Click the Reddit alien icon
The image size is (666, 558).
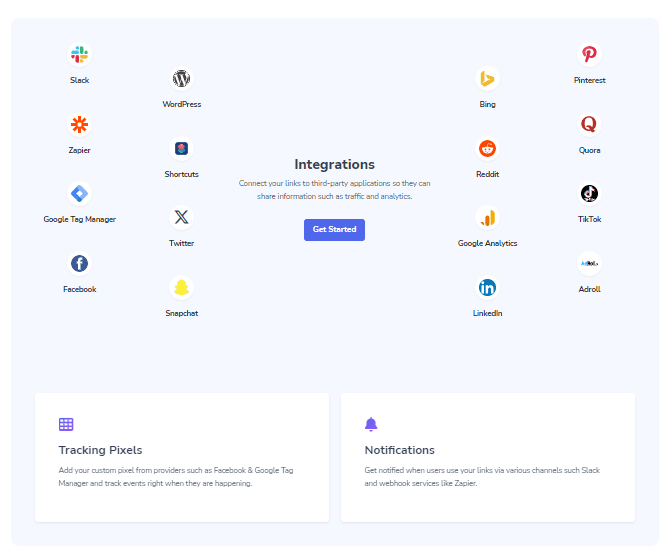pyautogui.click(x=487, y=149)
